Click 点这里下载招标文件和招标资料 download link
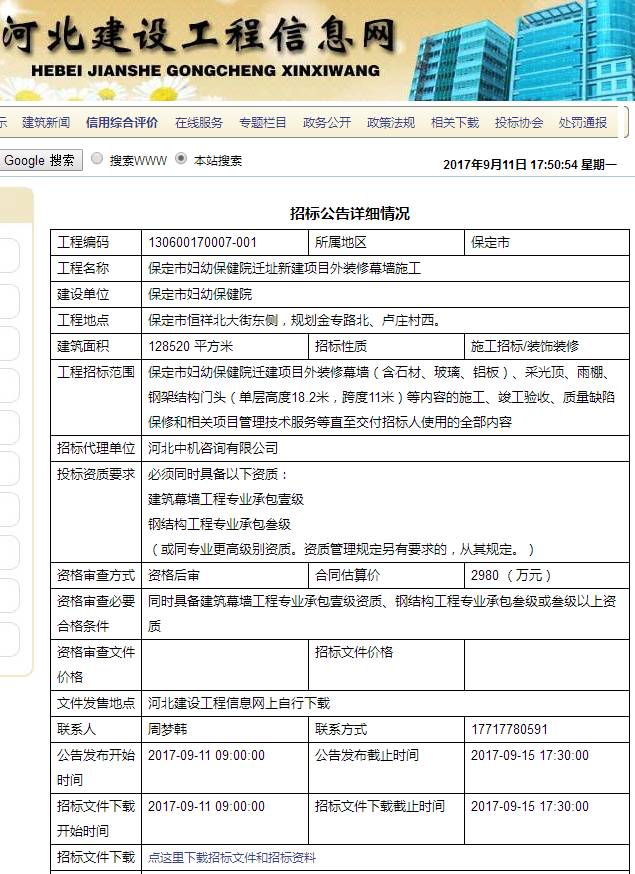The width and height of the screenshot is (635, 874). 232,857
